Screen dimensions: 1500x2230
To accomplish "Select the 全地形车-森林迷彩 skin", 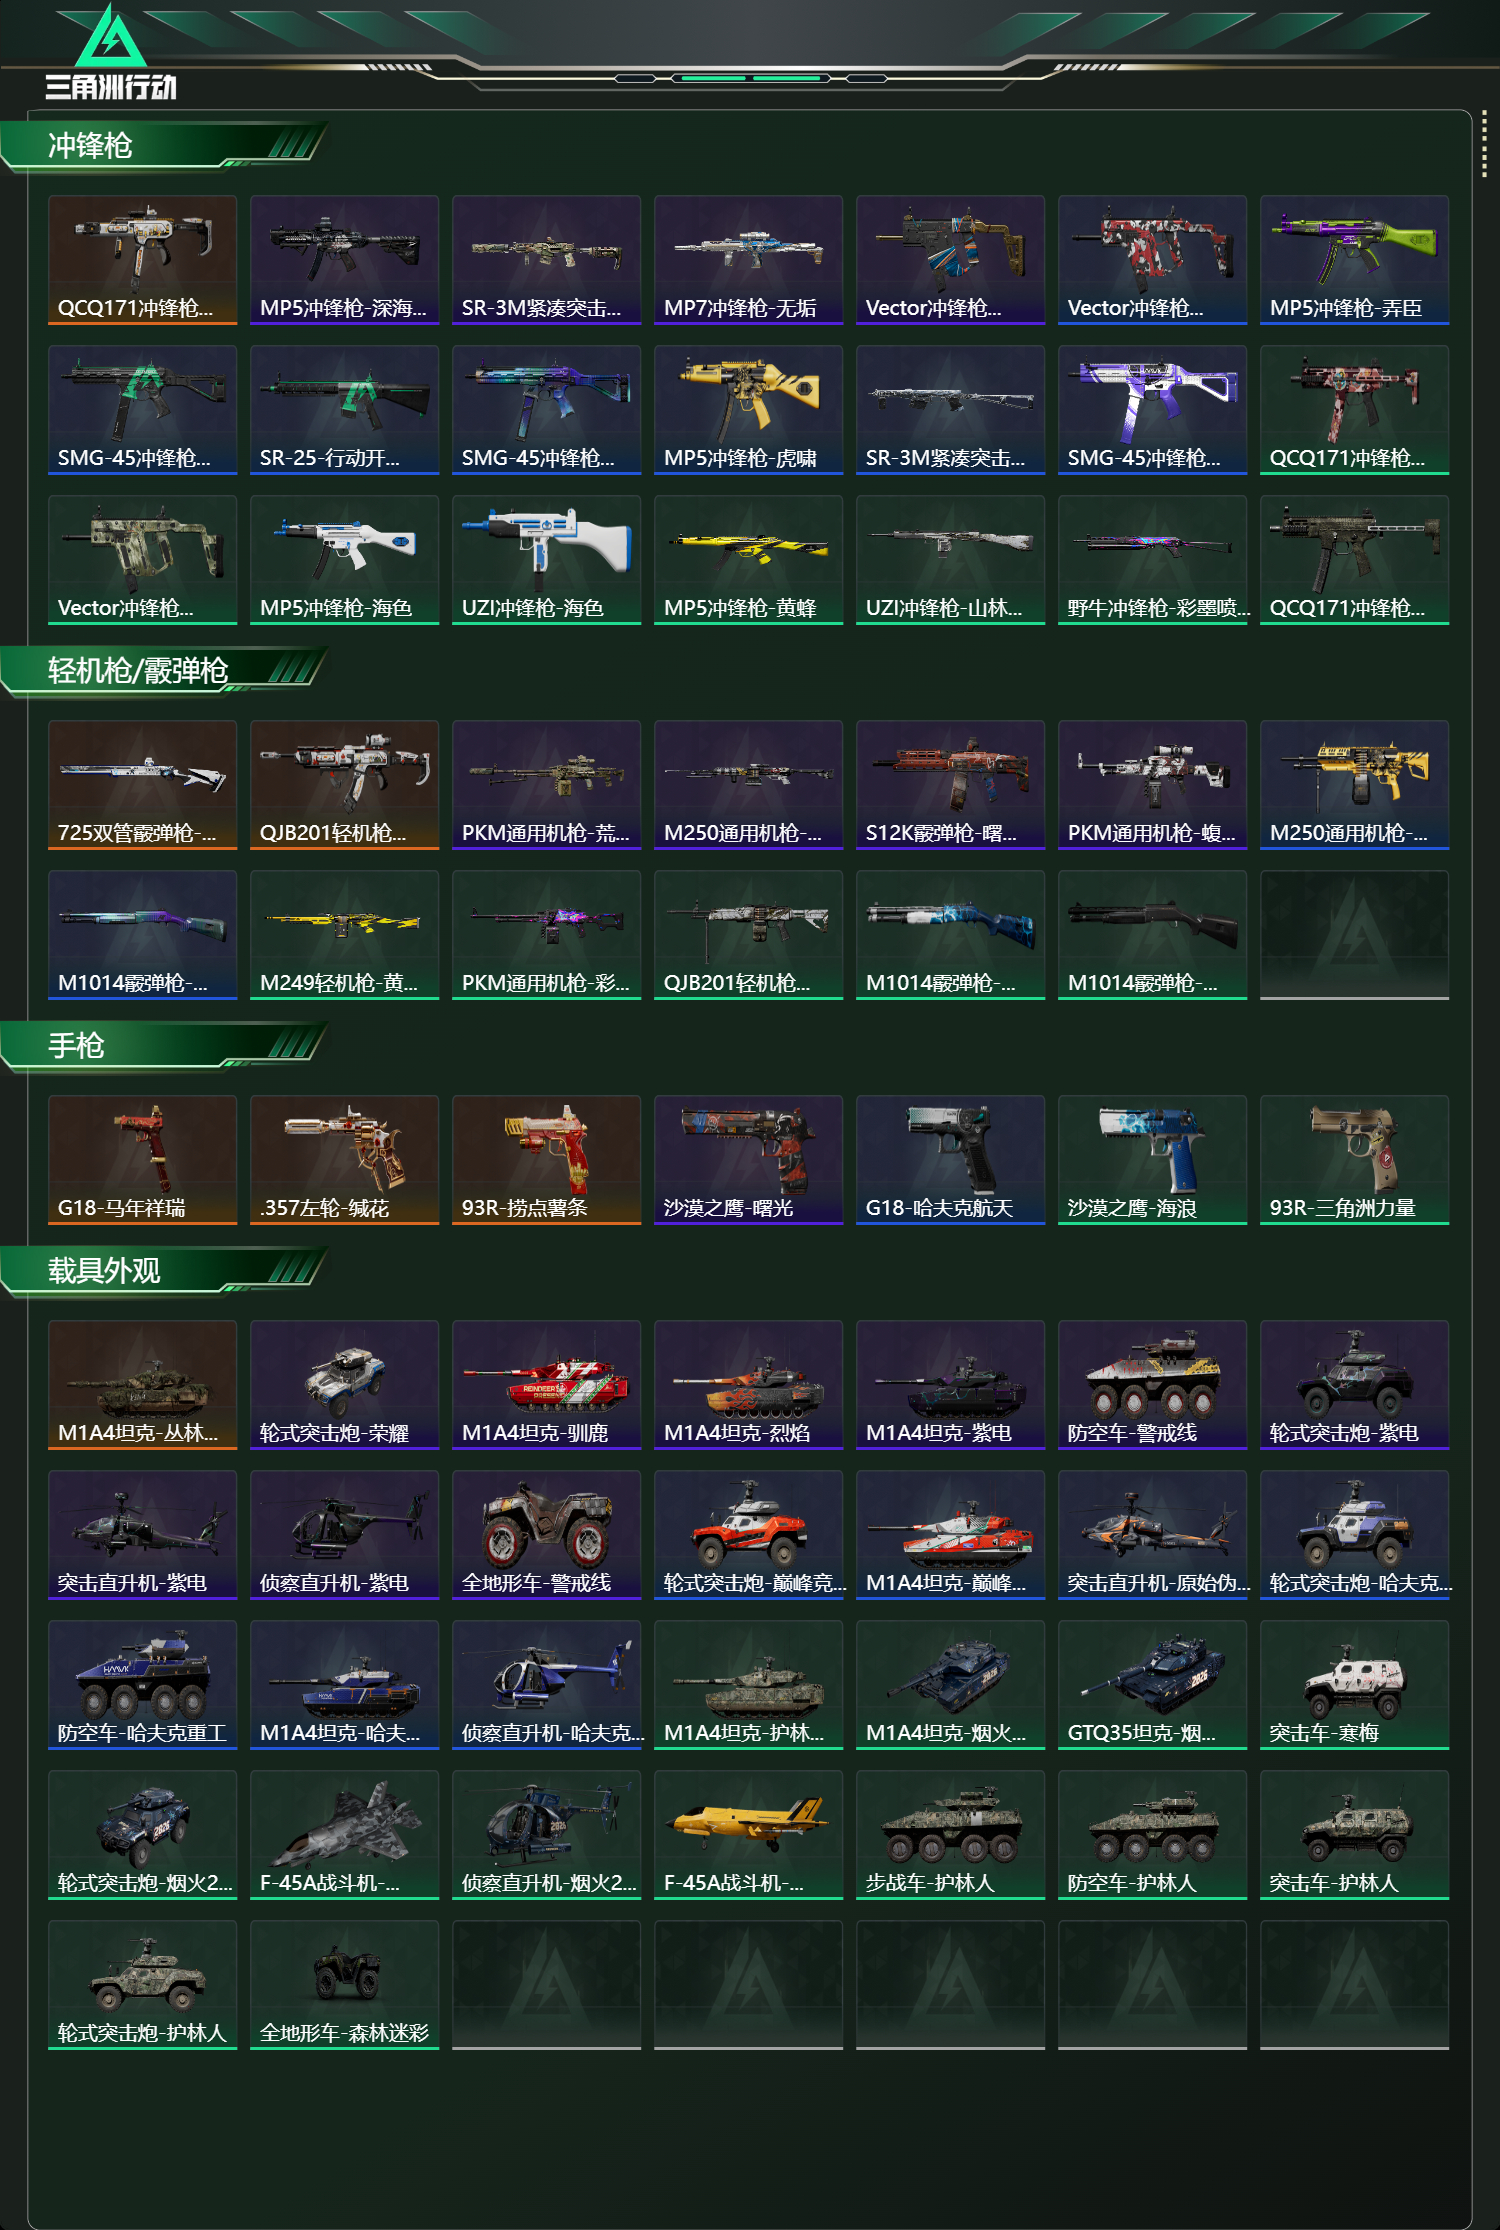I will pyautogui.click(x=344, y=1985).
